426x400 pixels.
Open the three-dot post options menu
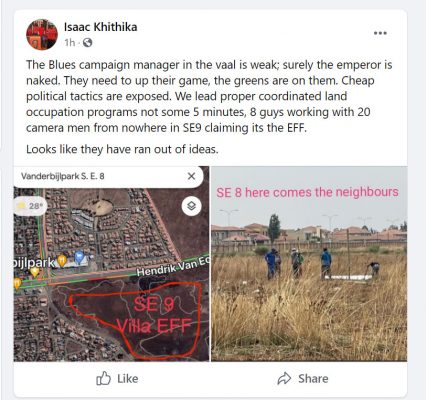[380, 33]
